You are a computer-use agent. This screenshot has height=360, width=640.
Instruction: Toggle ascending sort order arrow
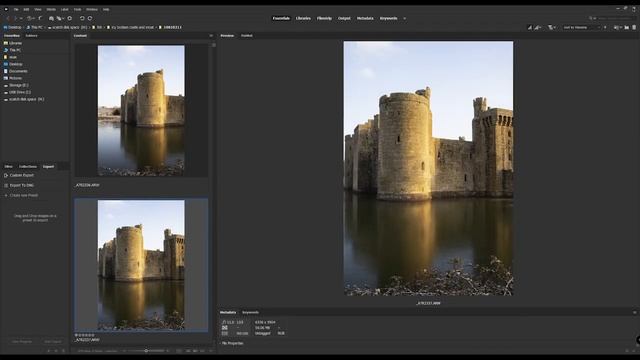605,27
